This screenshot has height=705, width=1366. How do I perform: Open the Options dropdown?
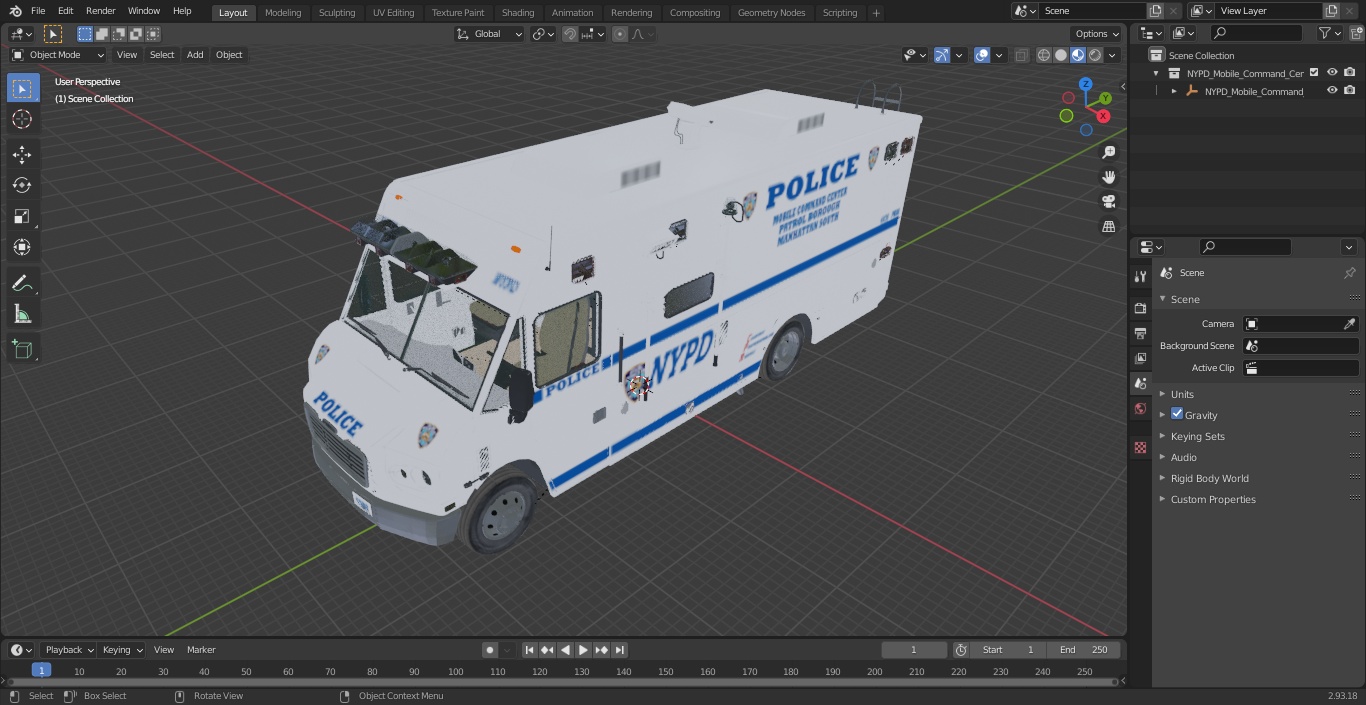coord(1097,34)
